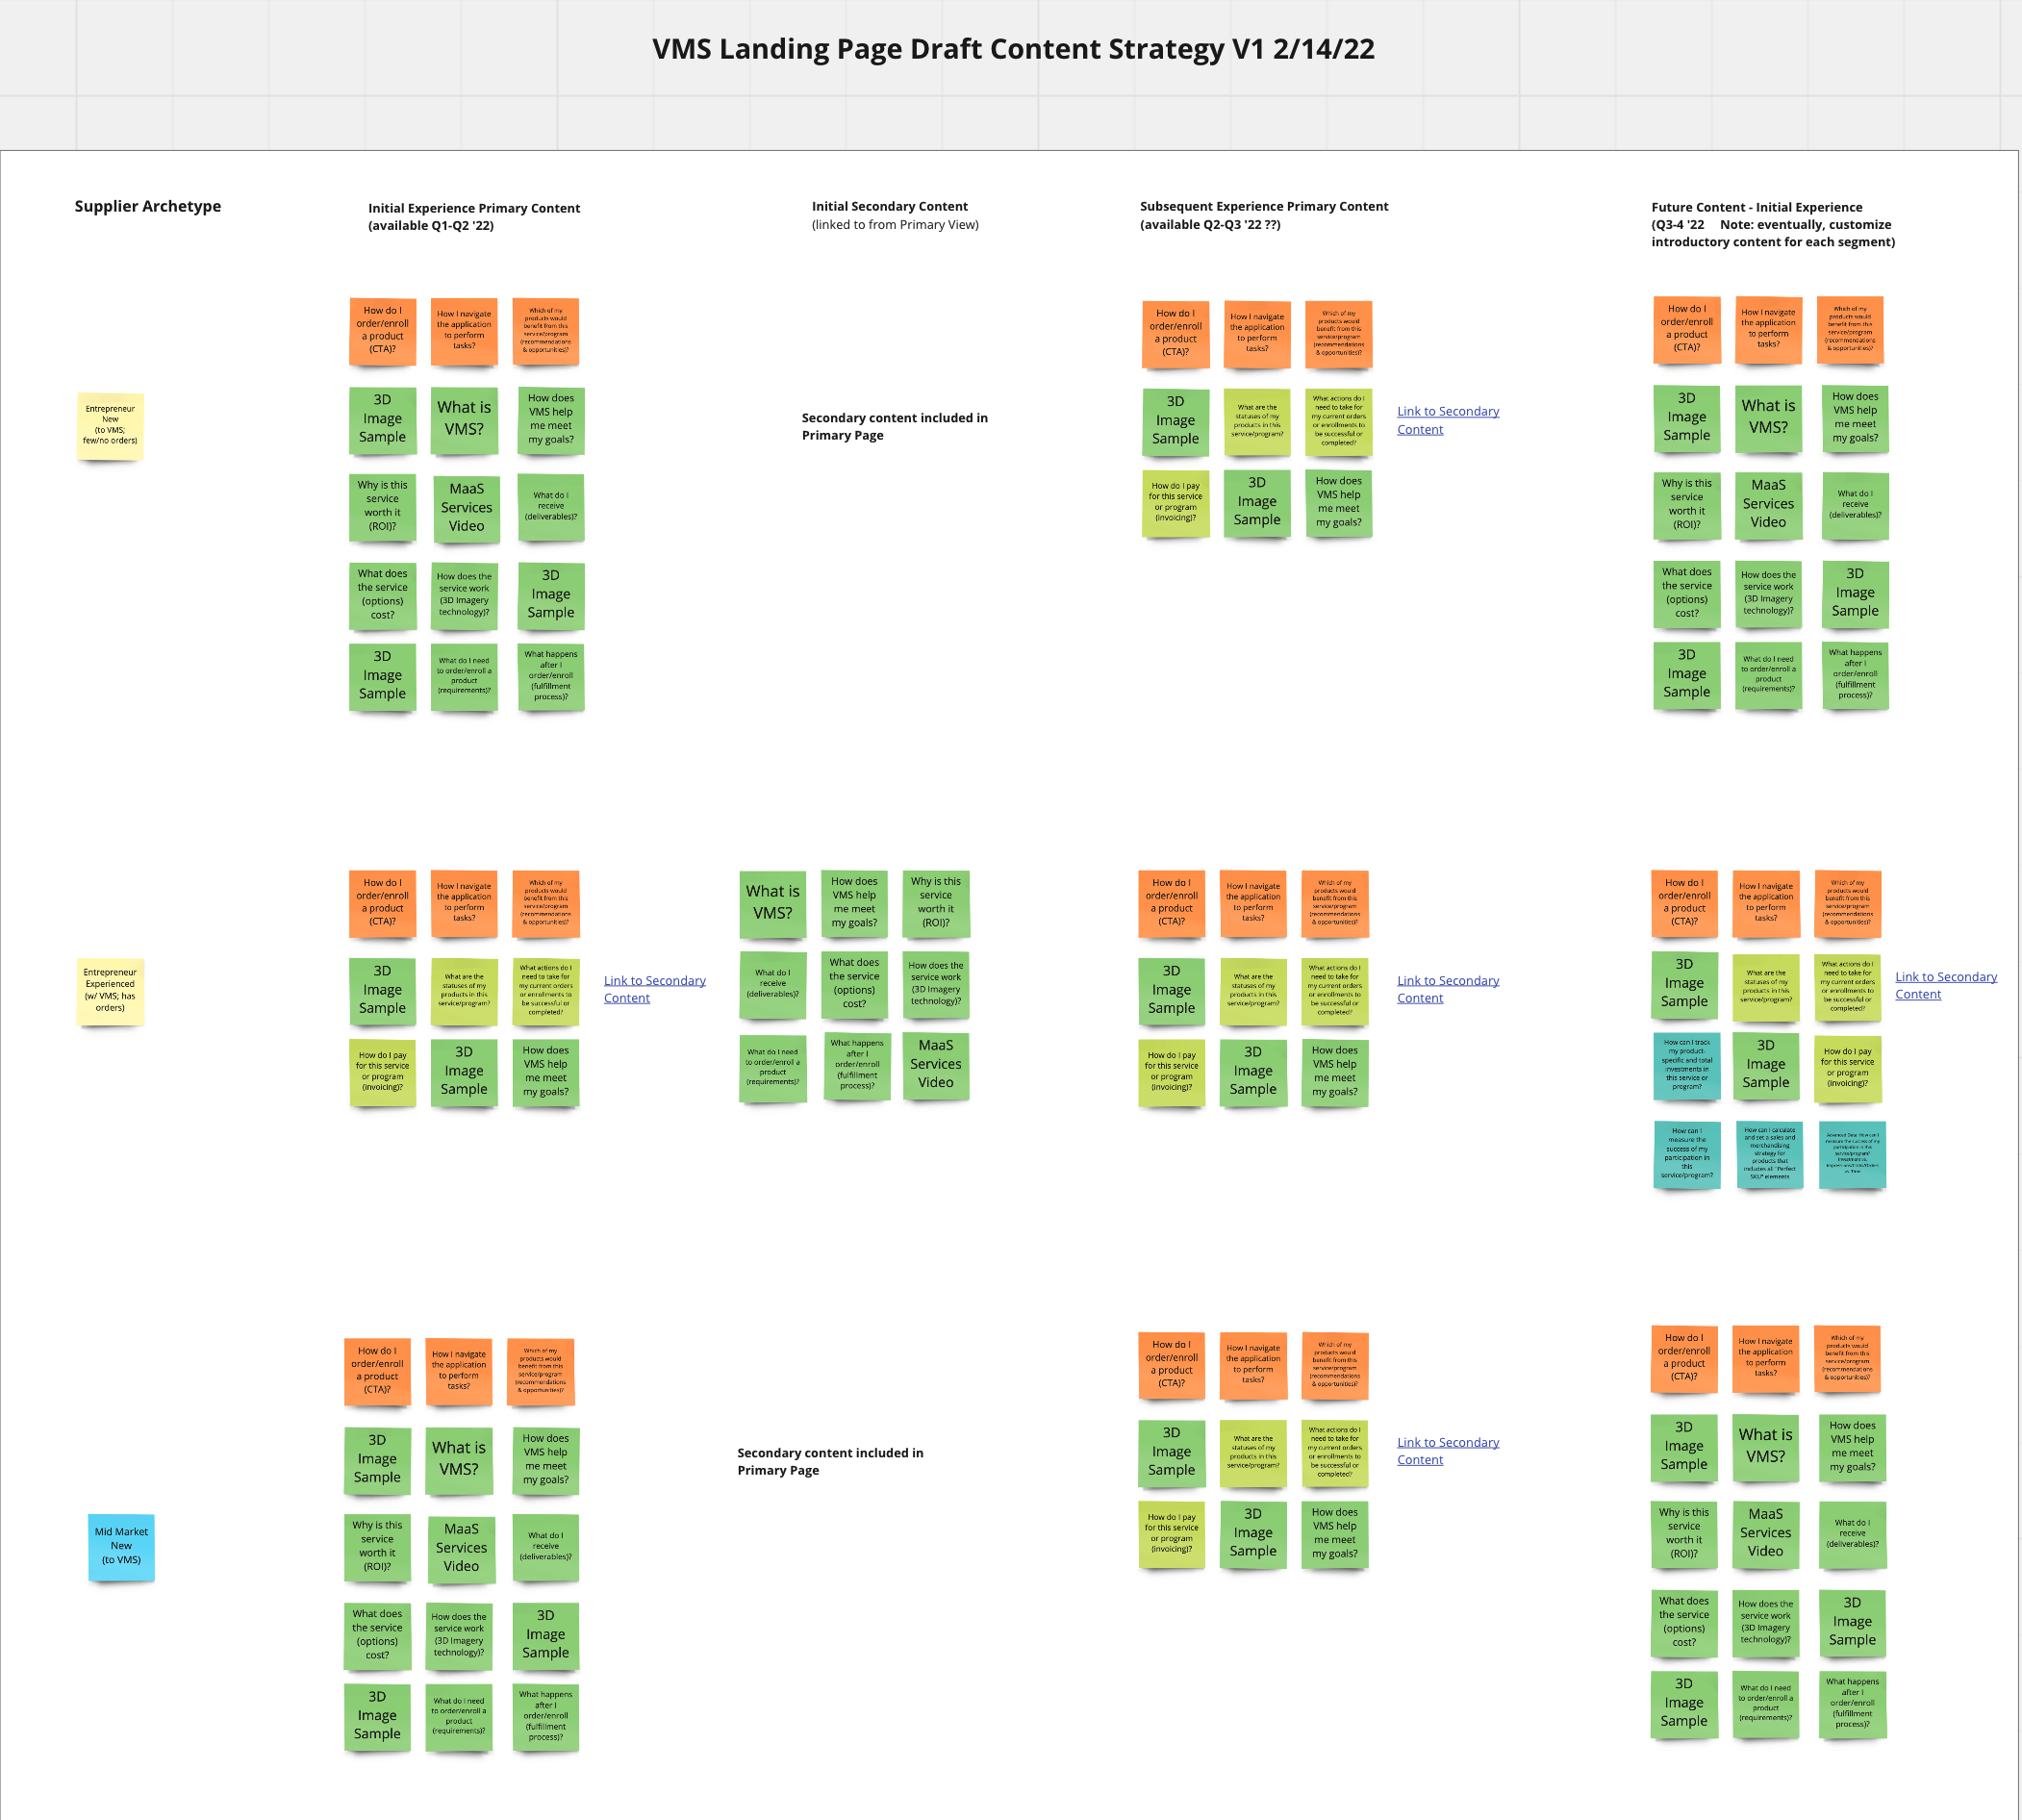
Task: Click Subsequent Experience Primary Content heading
Action: click(1263, 206)
